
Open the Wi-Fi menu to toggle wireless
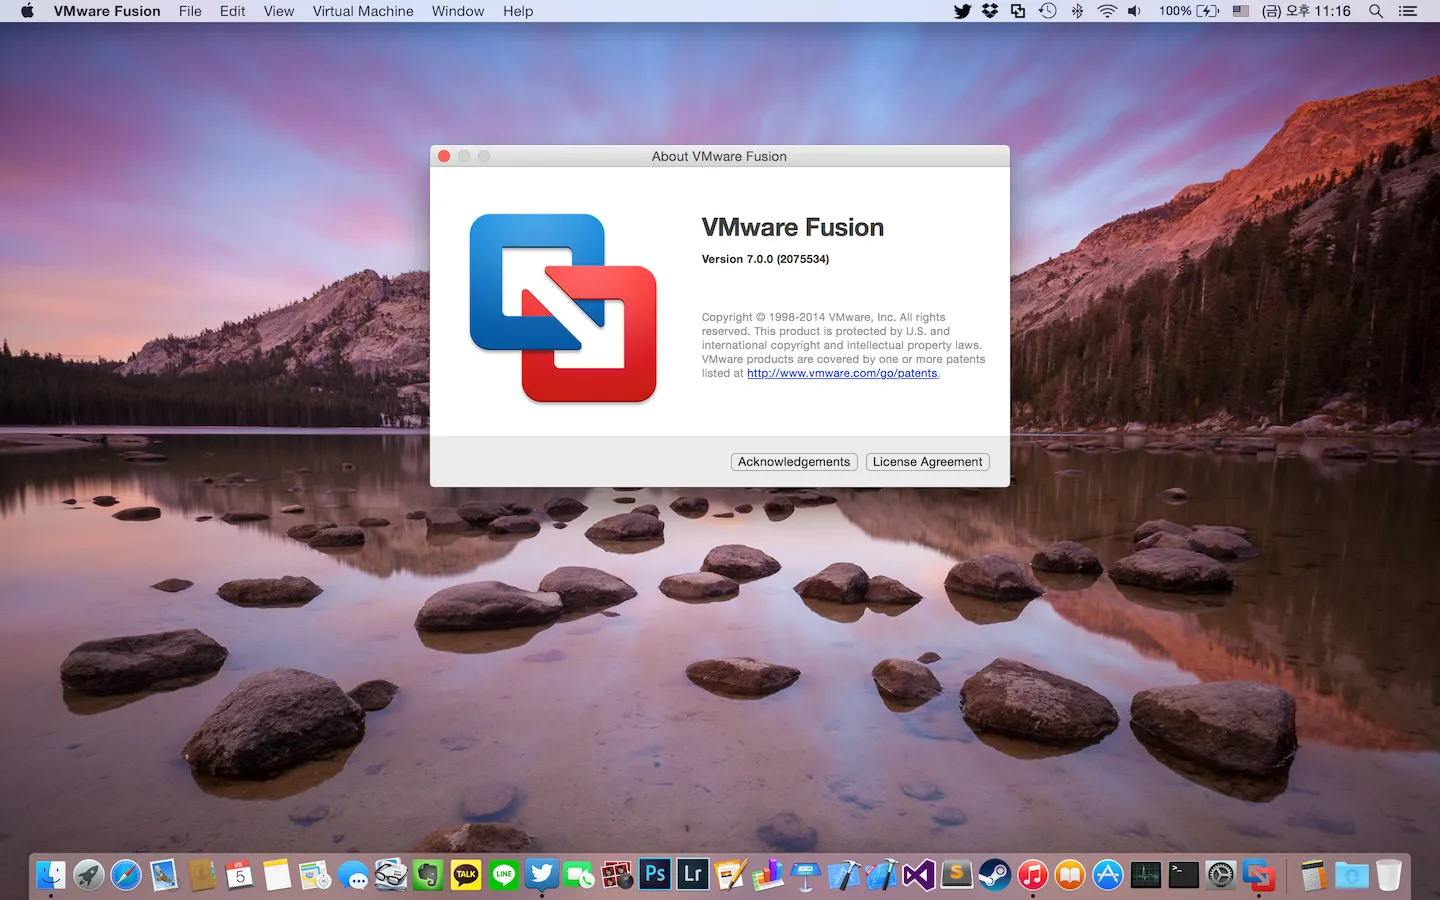coord(1107,11)
